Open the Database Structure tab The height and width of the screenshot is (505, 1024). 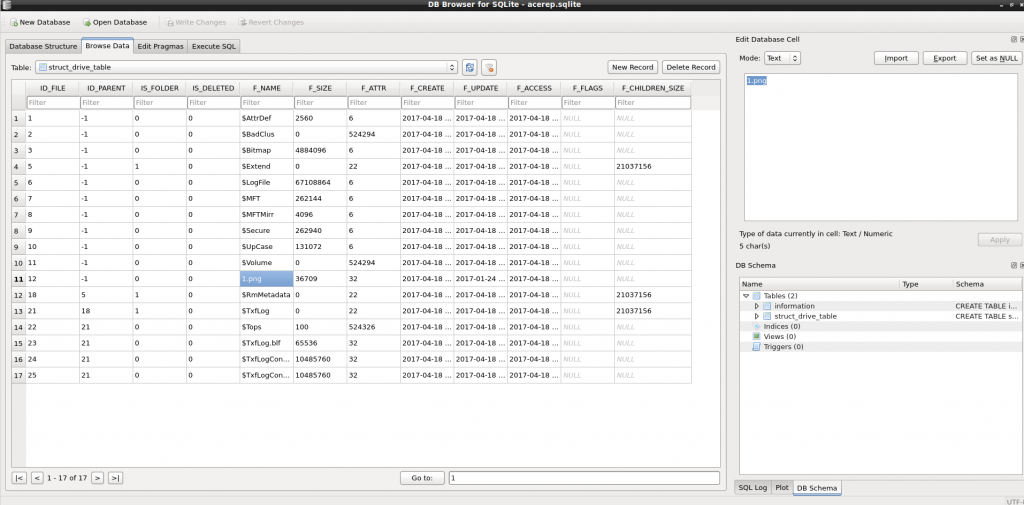[43, 46]
